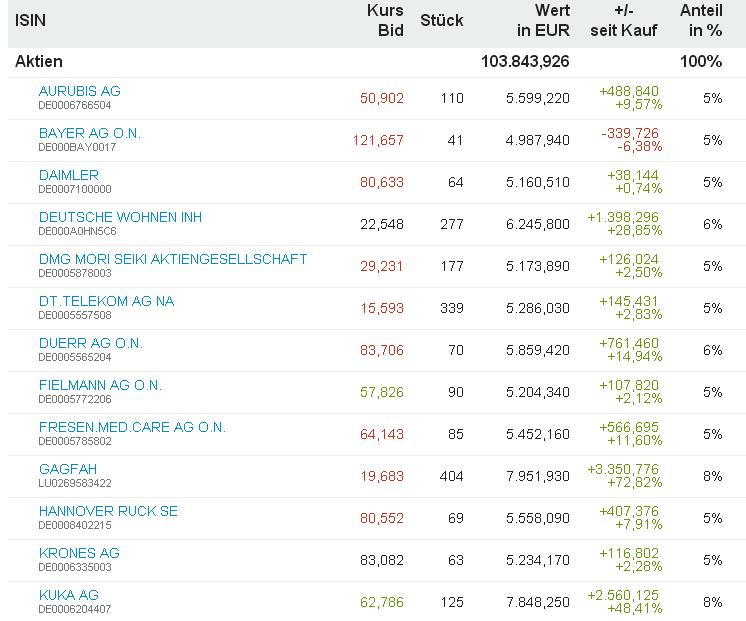The width and height of the screenshot is (746, 621).
Task: Open DEUTSCHE WOHNEN INH details
Action: [x=120, y=217]
